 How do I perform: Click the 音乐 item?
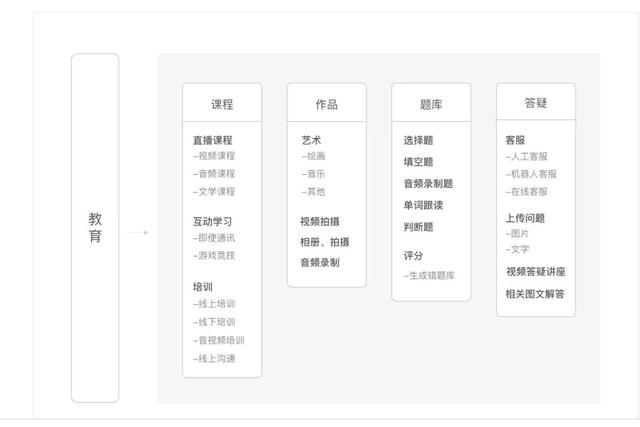313,174
